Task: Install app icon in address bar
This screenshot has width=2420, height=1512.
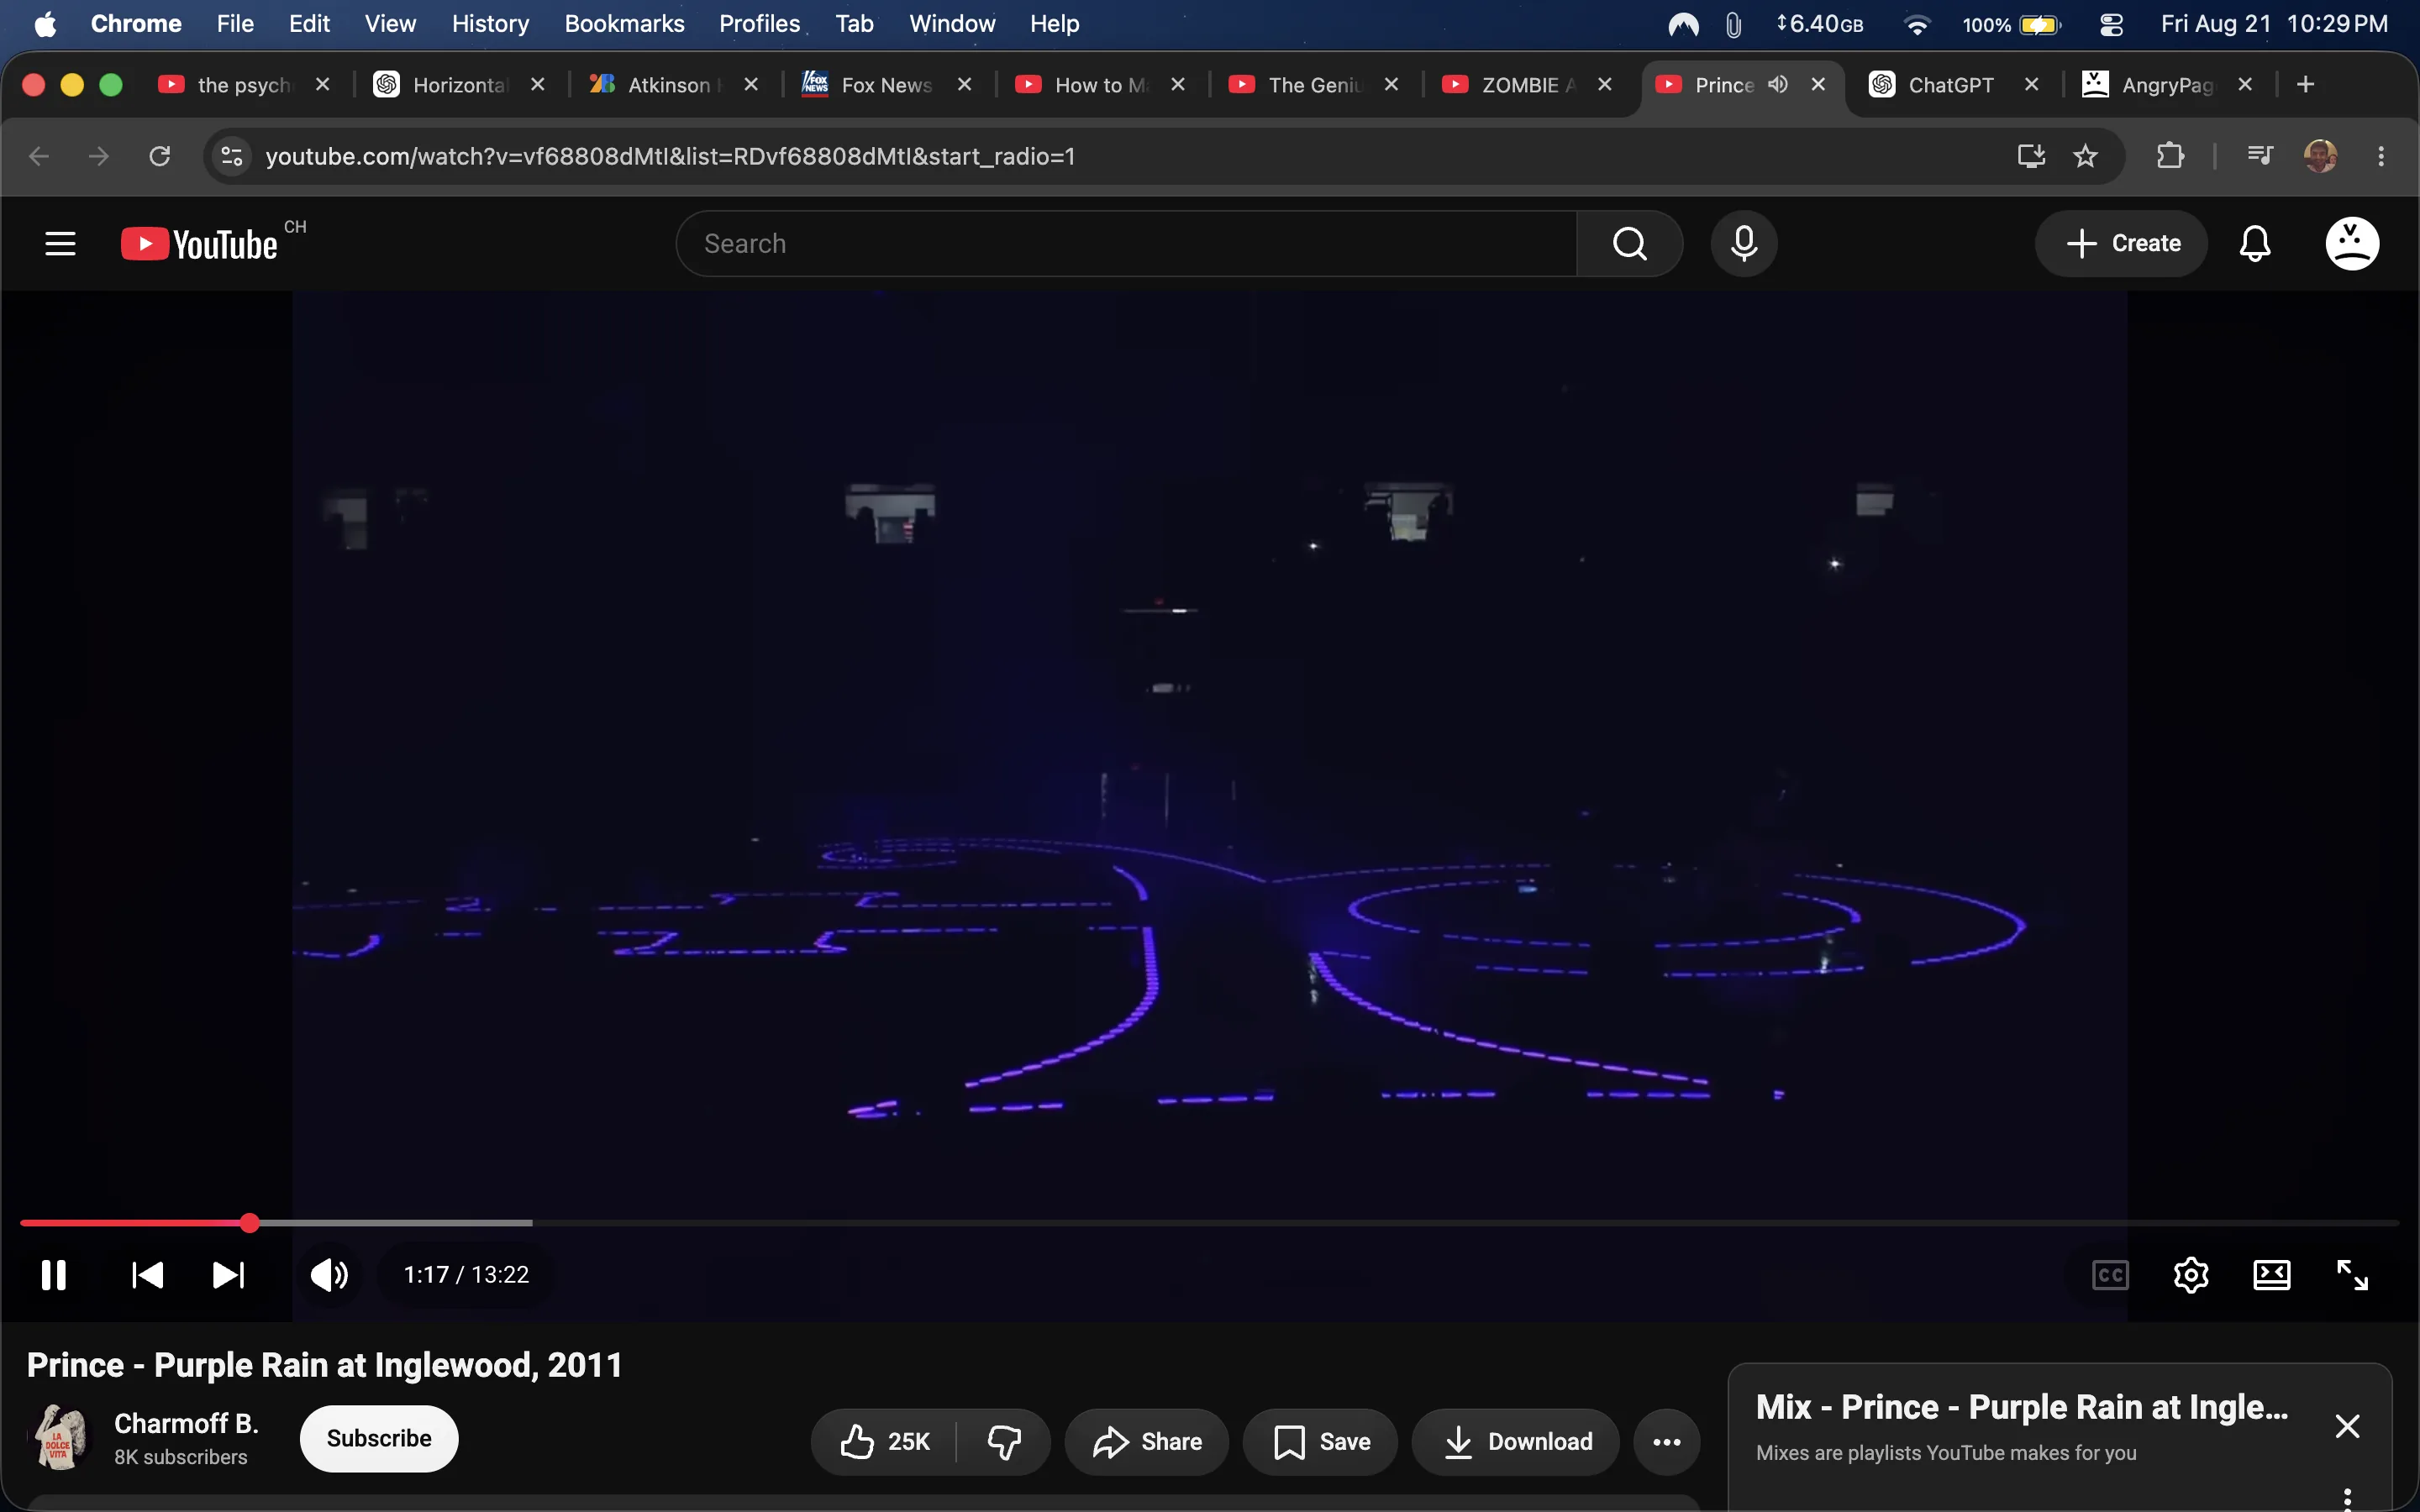Action: click(x=2030, y=156)
